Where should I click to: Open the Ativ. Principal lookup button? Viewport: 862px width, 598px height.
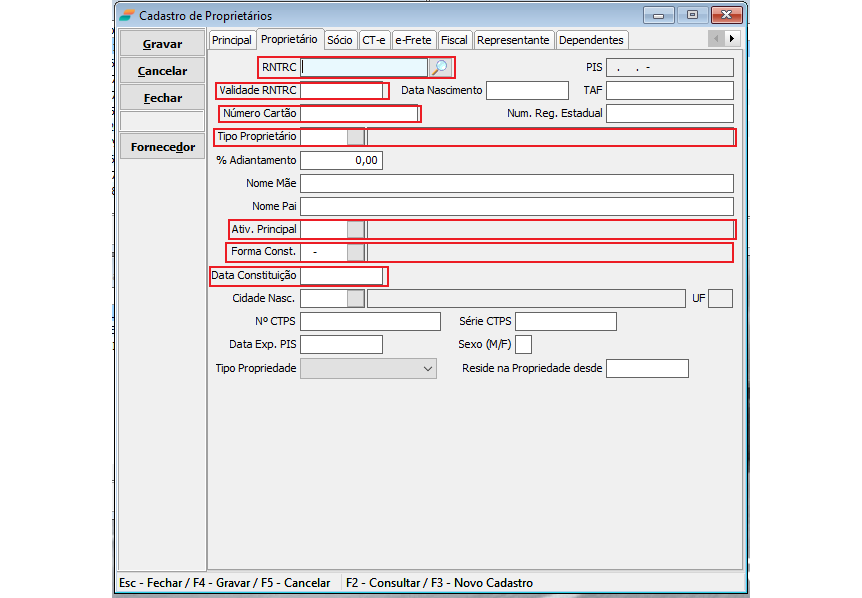click(355, 229)
